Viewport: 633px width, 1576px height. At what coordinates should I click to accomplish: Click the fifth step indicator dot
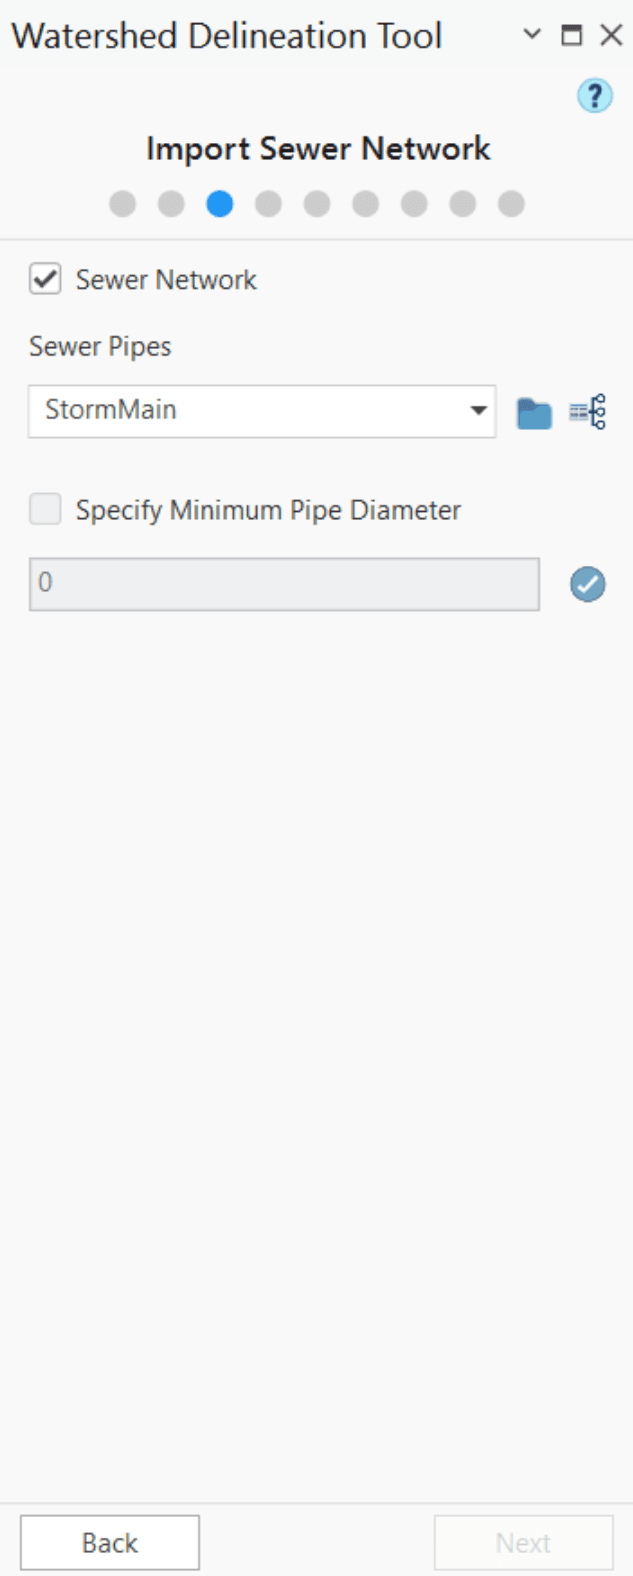318,203
